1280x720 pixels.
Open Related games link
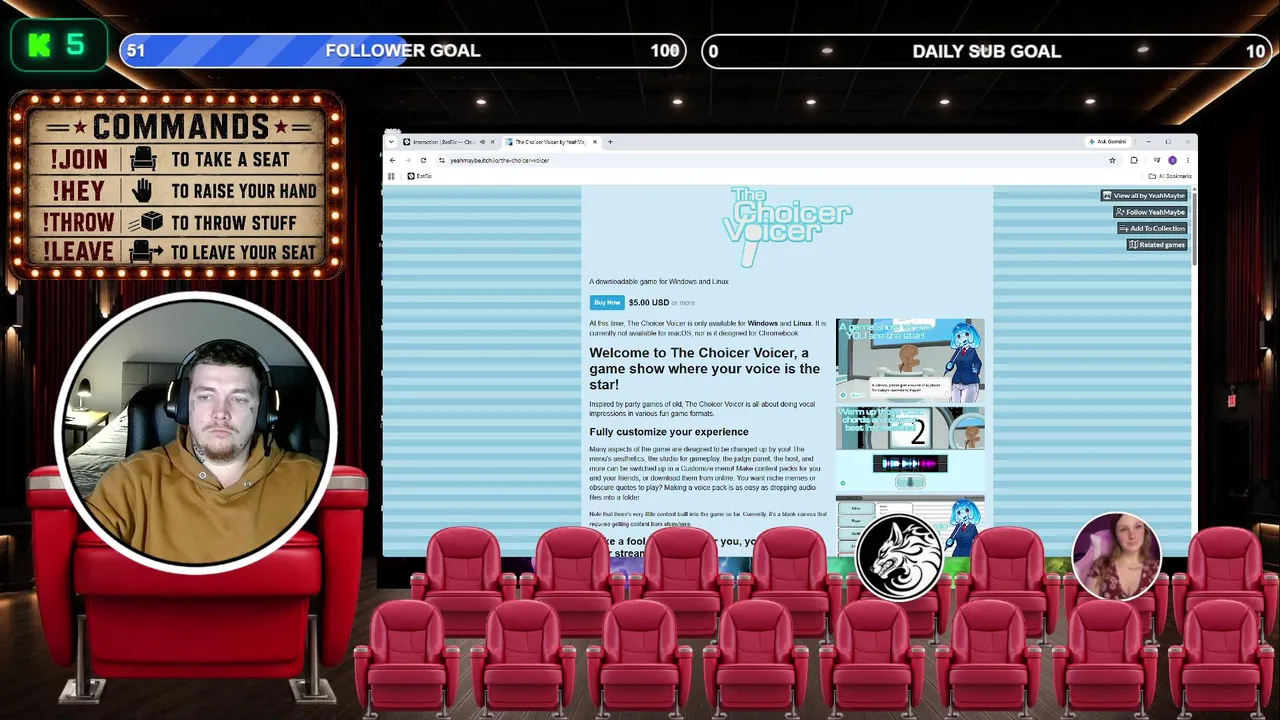(1157, 245)
